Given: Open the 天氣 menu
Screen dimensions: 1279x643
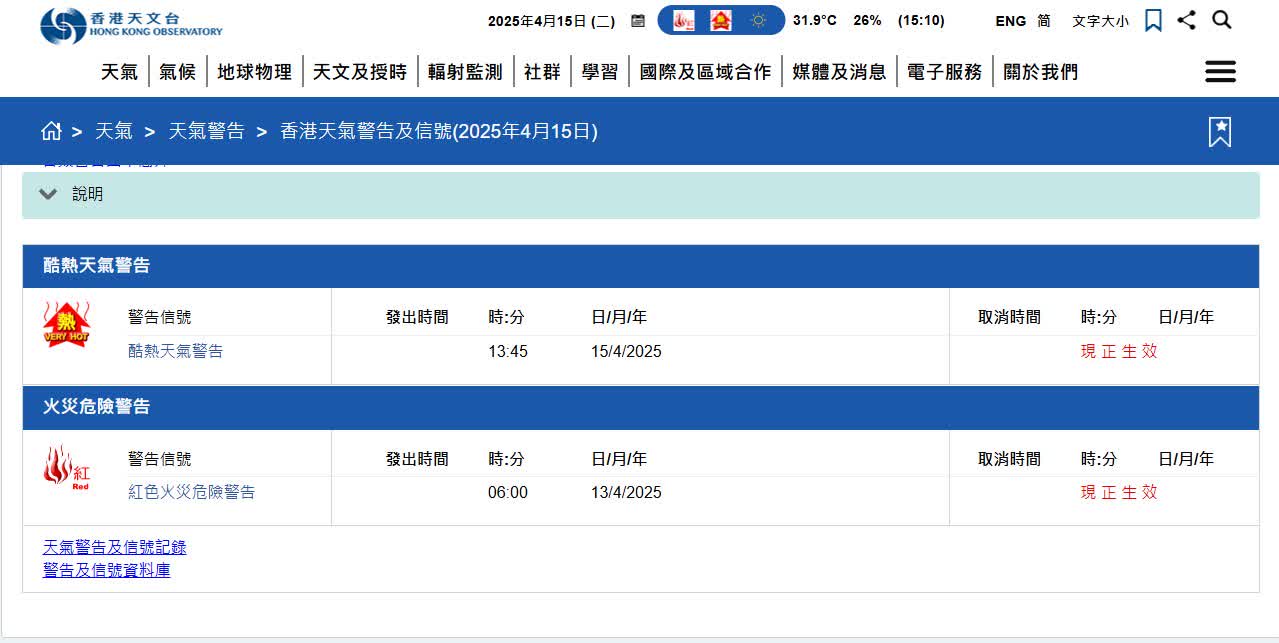Looking at the screenshot, I should (x=120, y=72).
